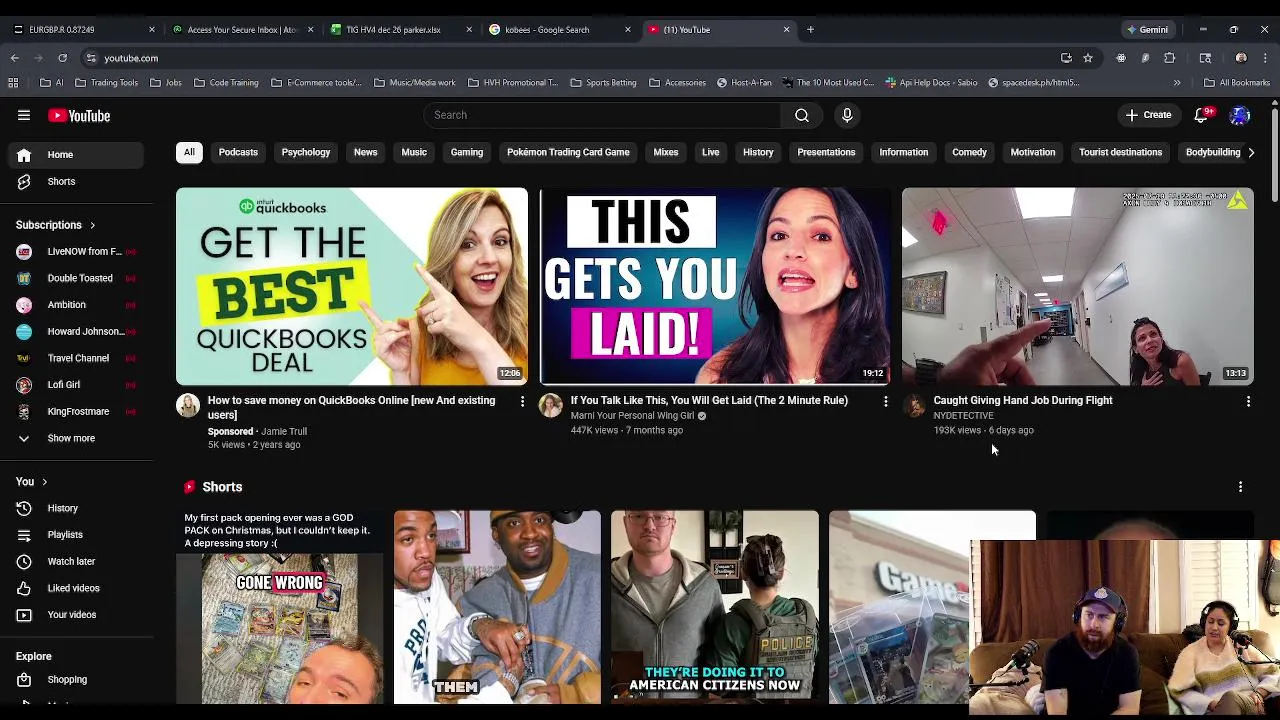
Task: Open History in the sidebar
Action: 76,508
